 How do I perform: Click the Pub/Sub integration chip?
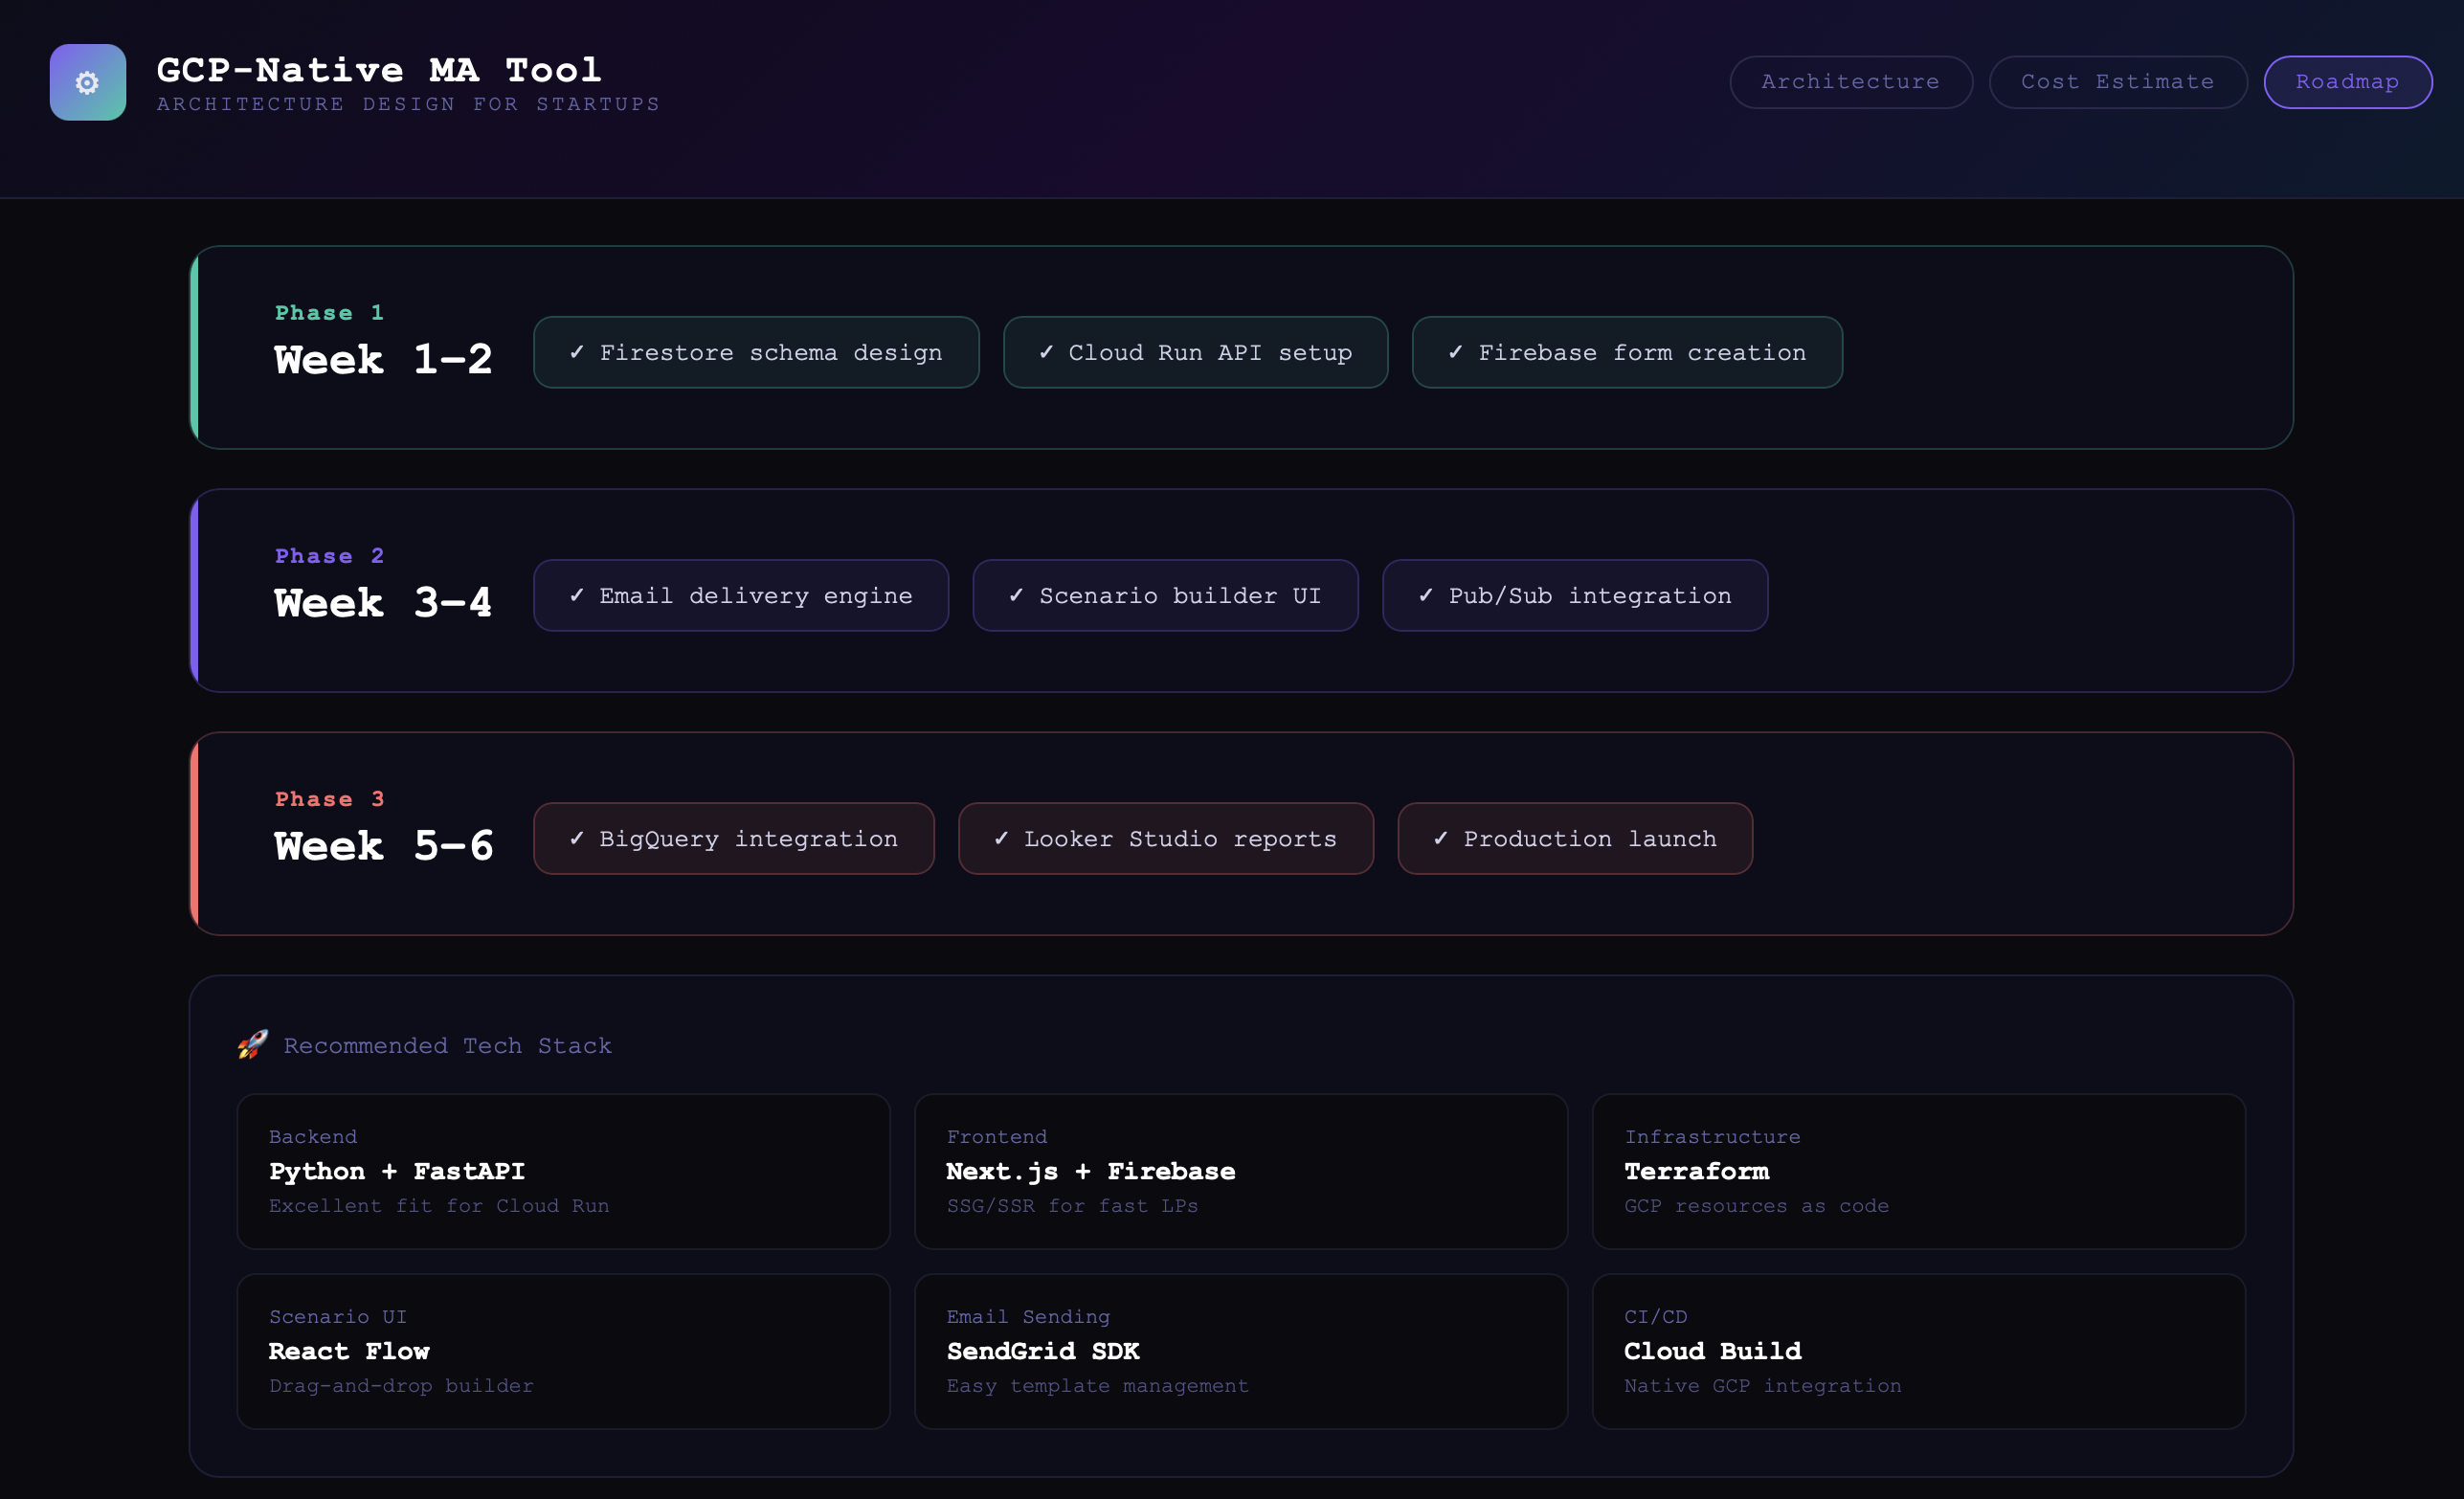[x=1574, y=595]
